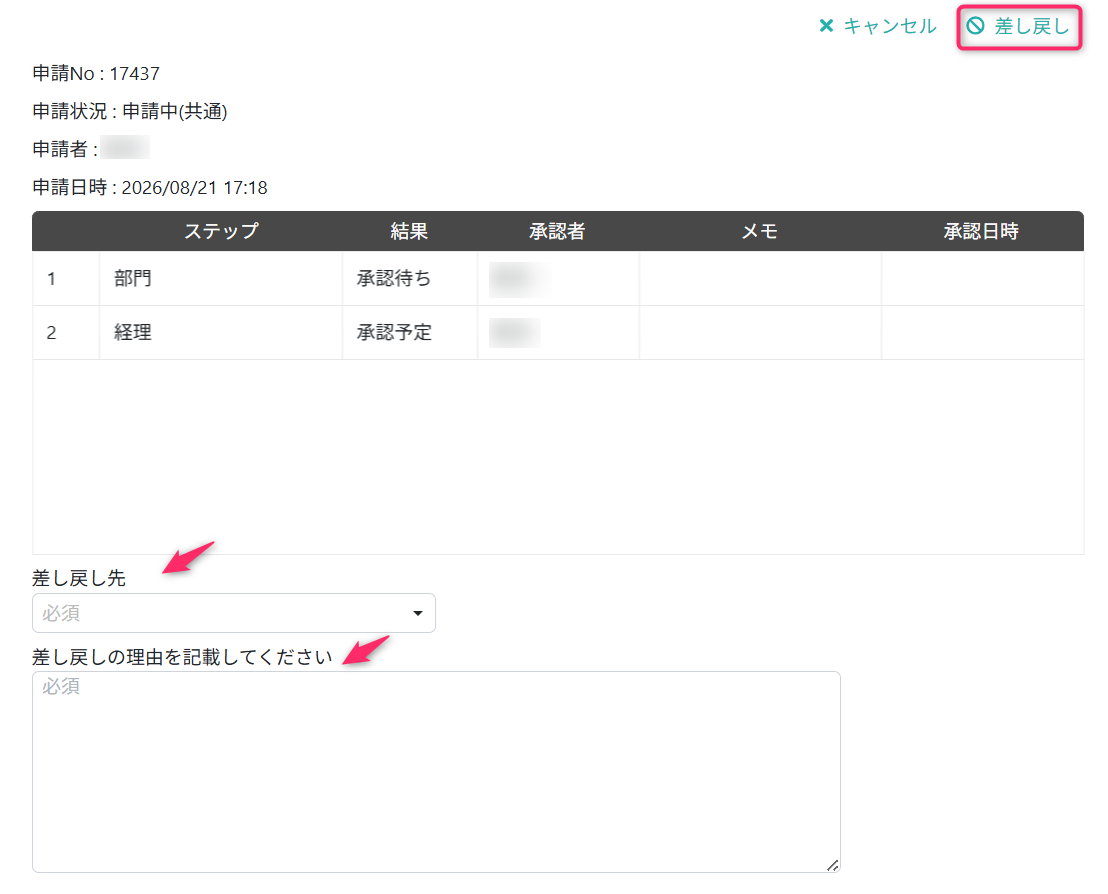
Task: Click the 差し戻し prohibition icon
Action: click(x=975, y=26)
